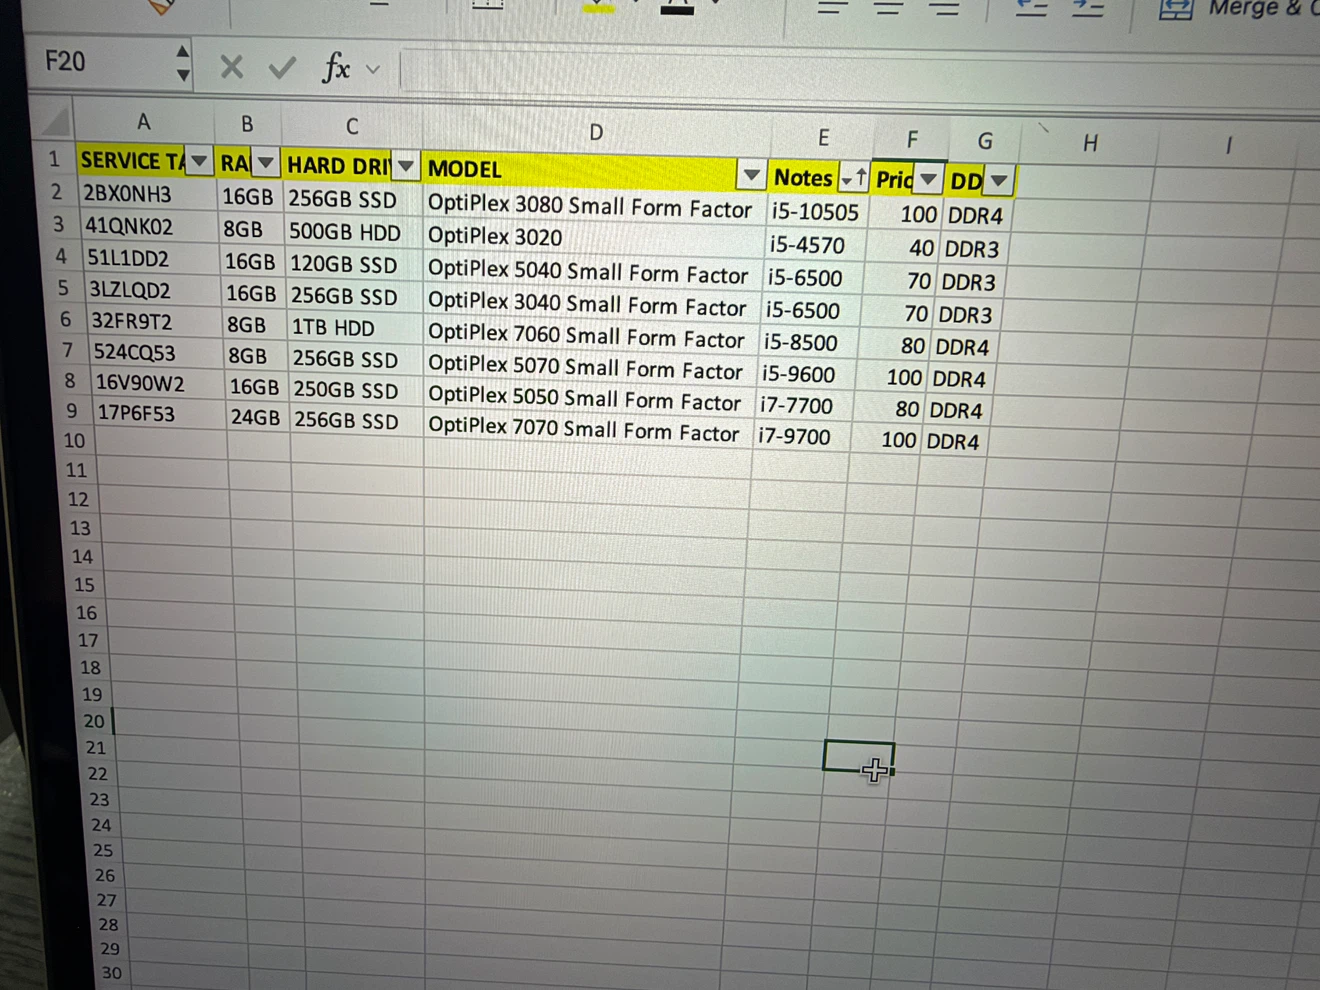
Task: Pick the black font color bar
Action: [677, 9]
